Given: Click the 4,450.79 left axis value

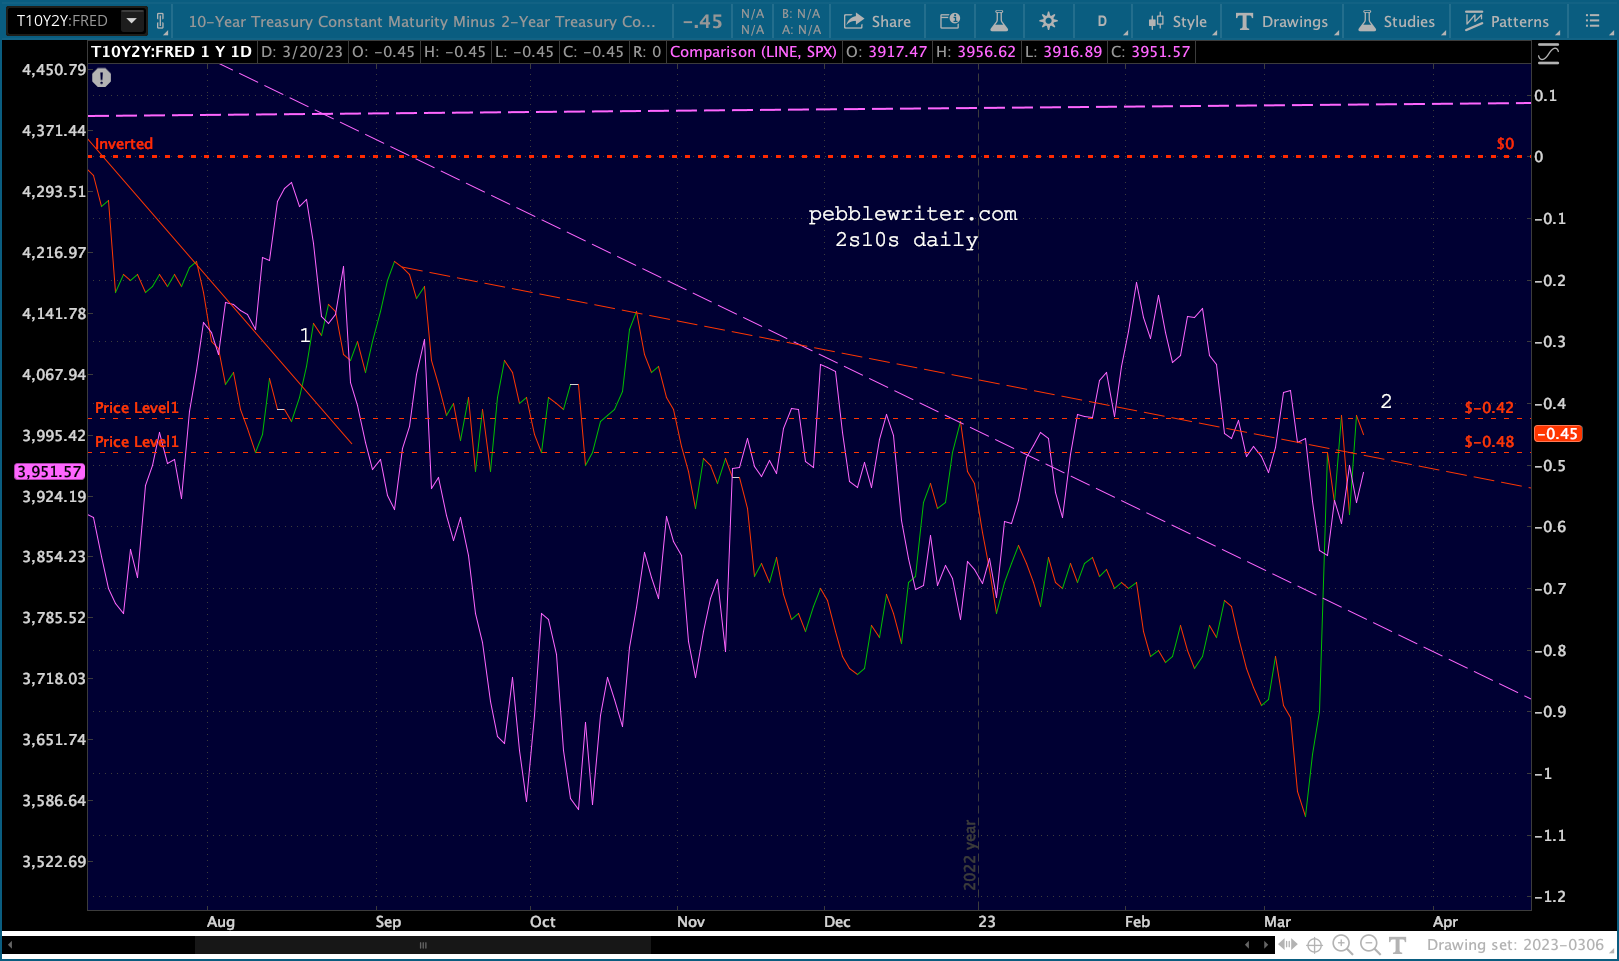Looking at the screenshot, I should (x=54, y=70).
